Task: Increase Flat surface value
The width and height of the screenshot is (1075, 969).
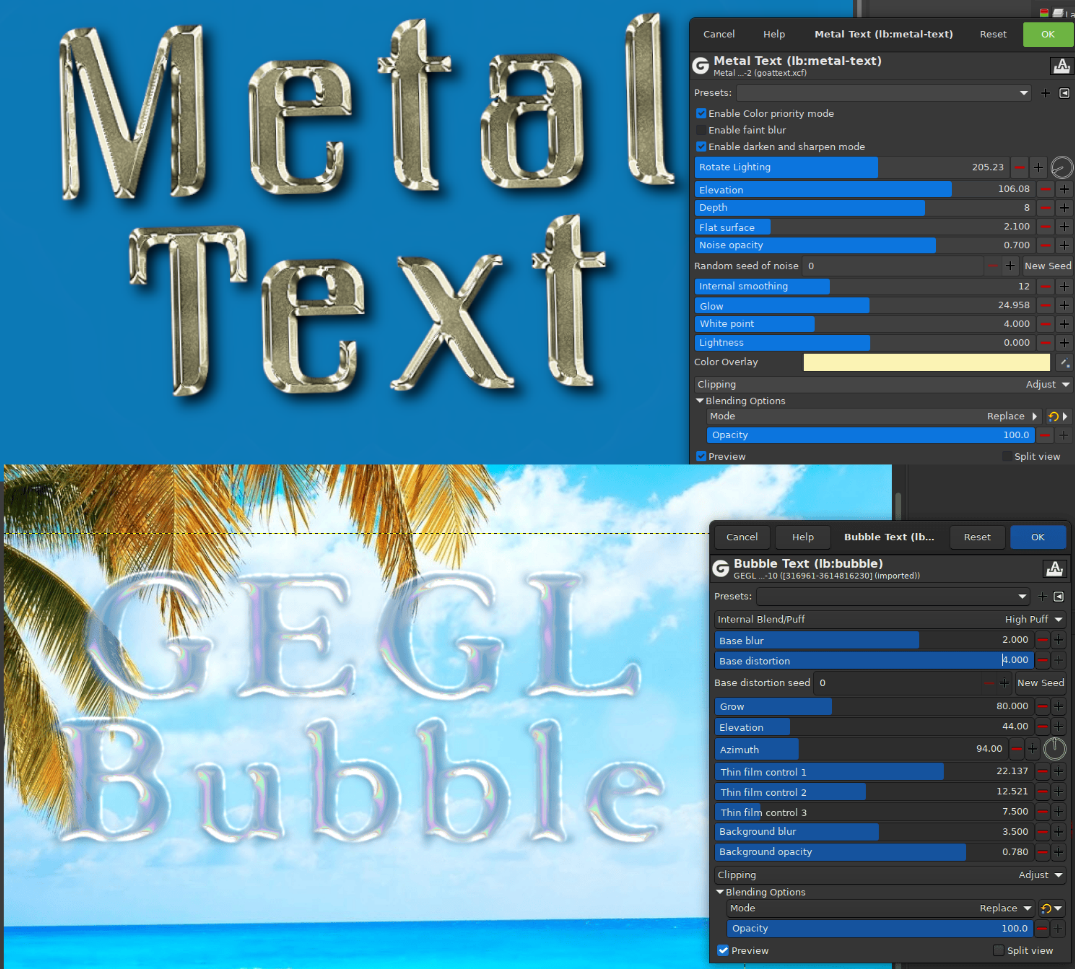Action: coord(1064,226)
